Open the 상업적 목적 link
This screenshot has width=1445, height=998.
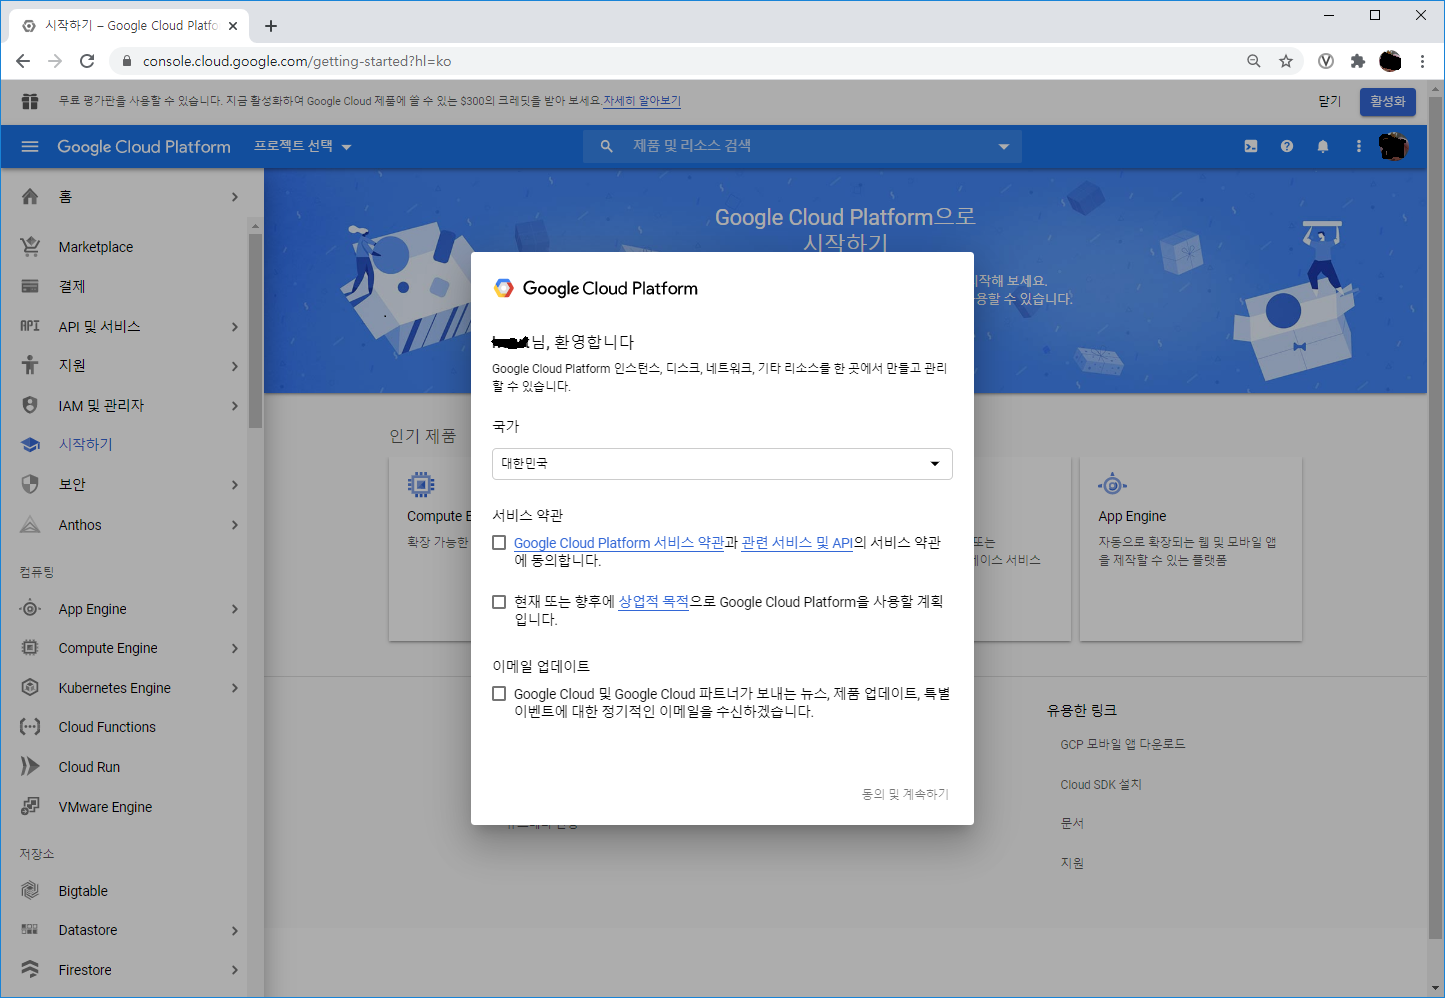click(x=654, y=601)
